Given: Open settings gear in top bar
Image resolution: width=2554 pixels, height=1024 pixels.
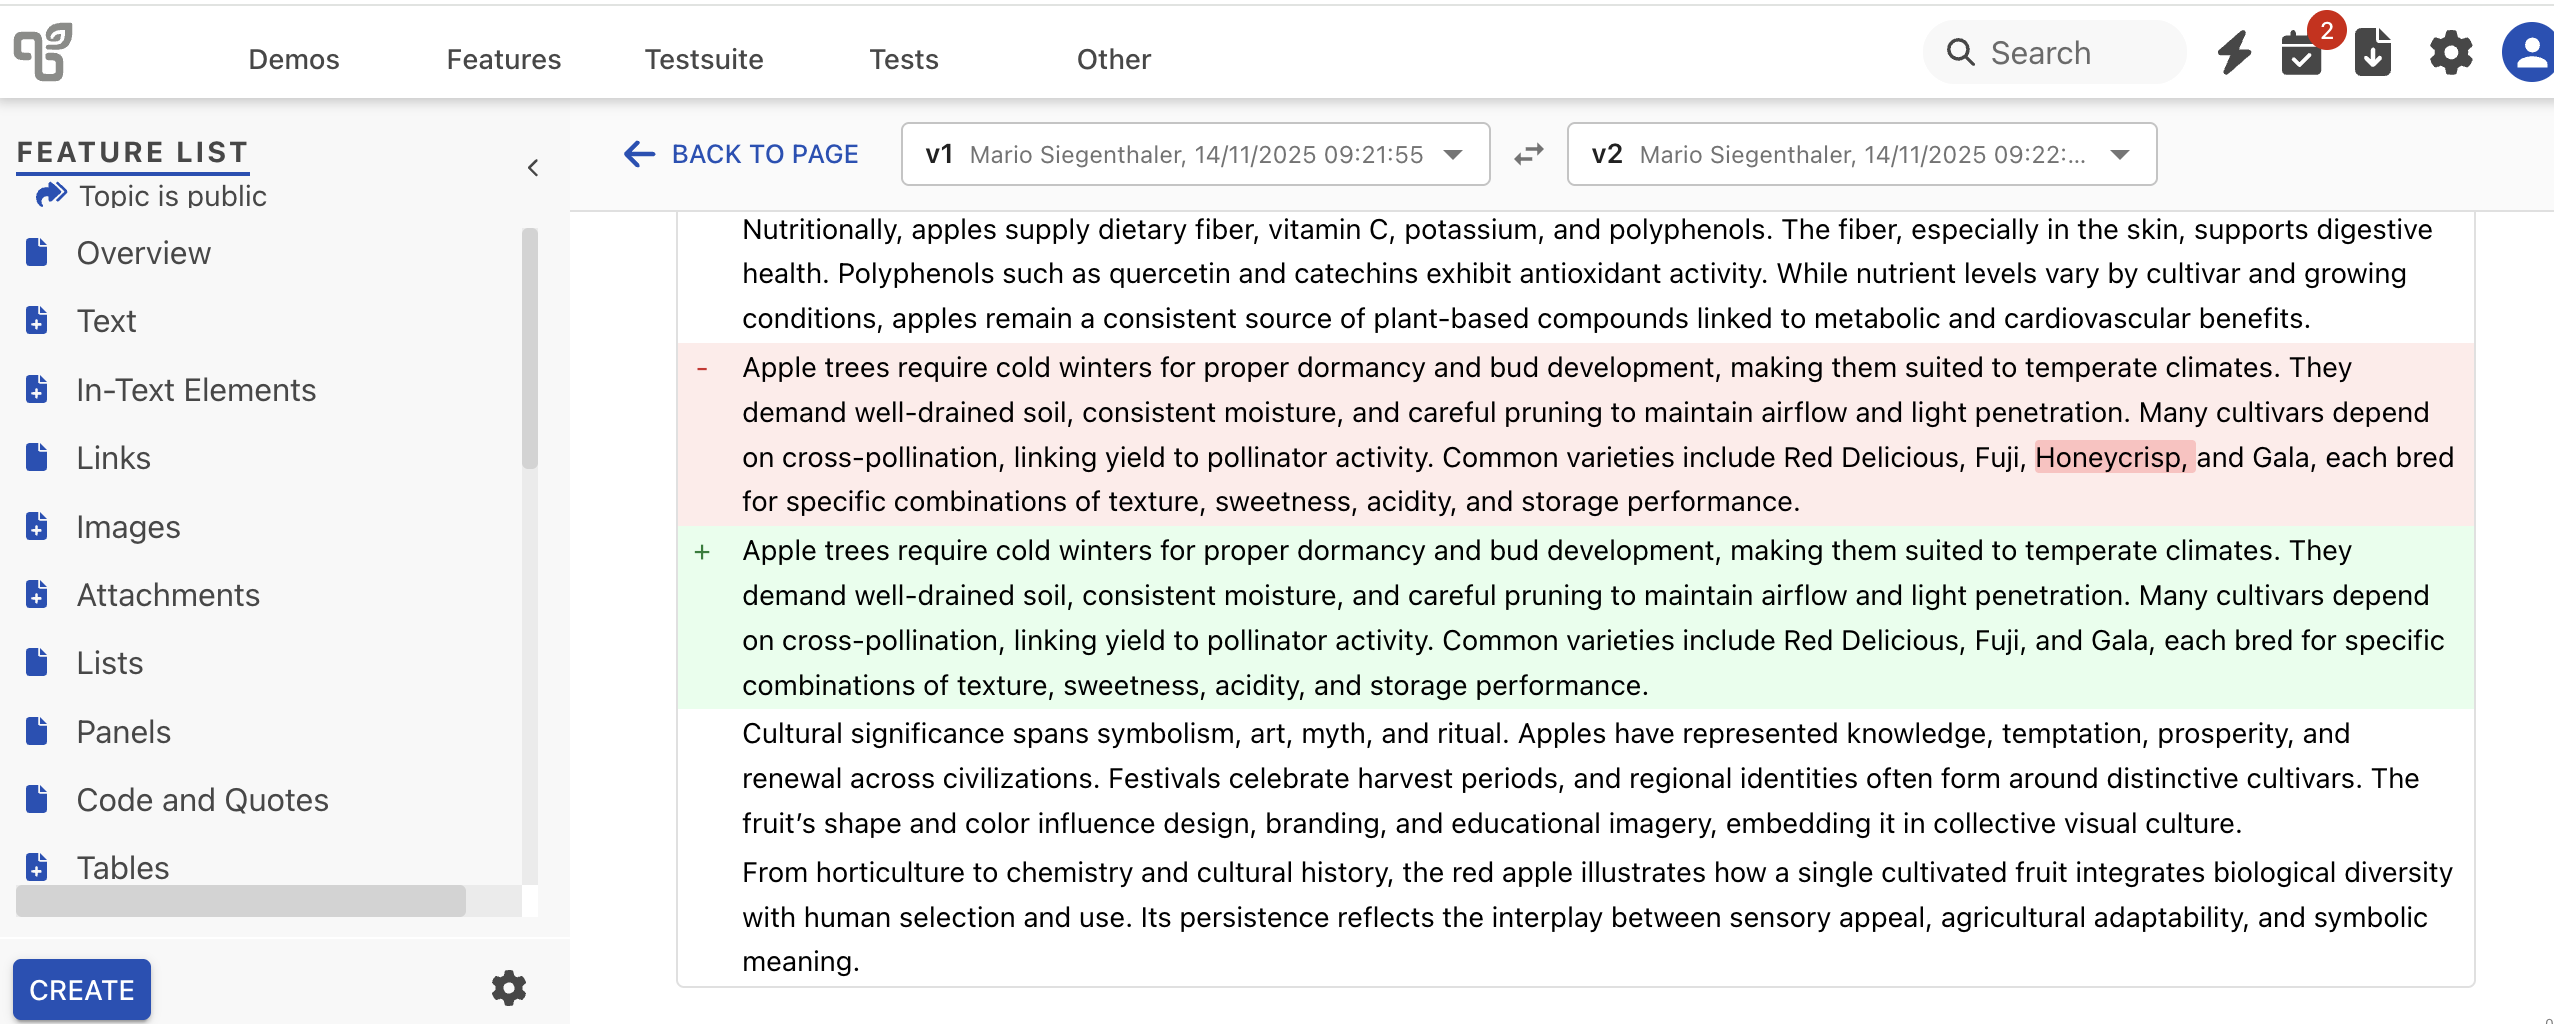Looking at the screenshot, I should 2451,53.
